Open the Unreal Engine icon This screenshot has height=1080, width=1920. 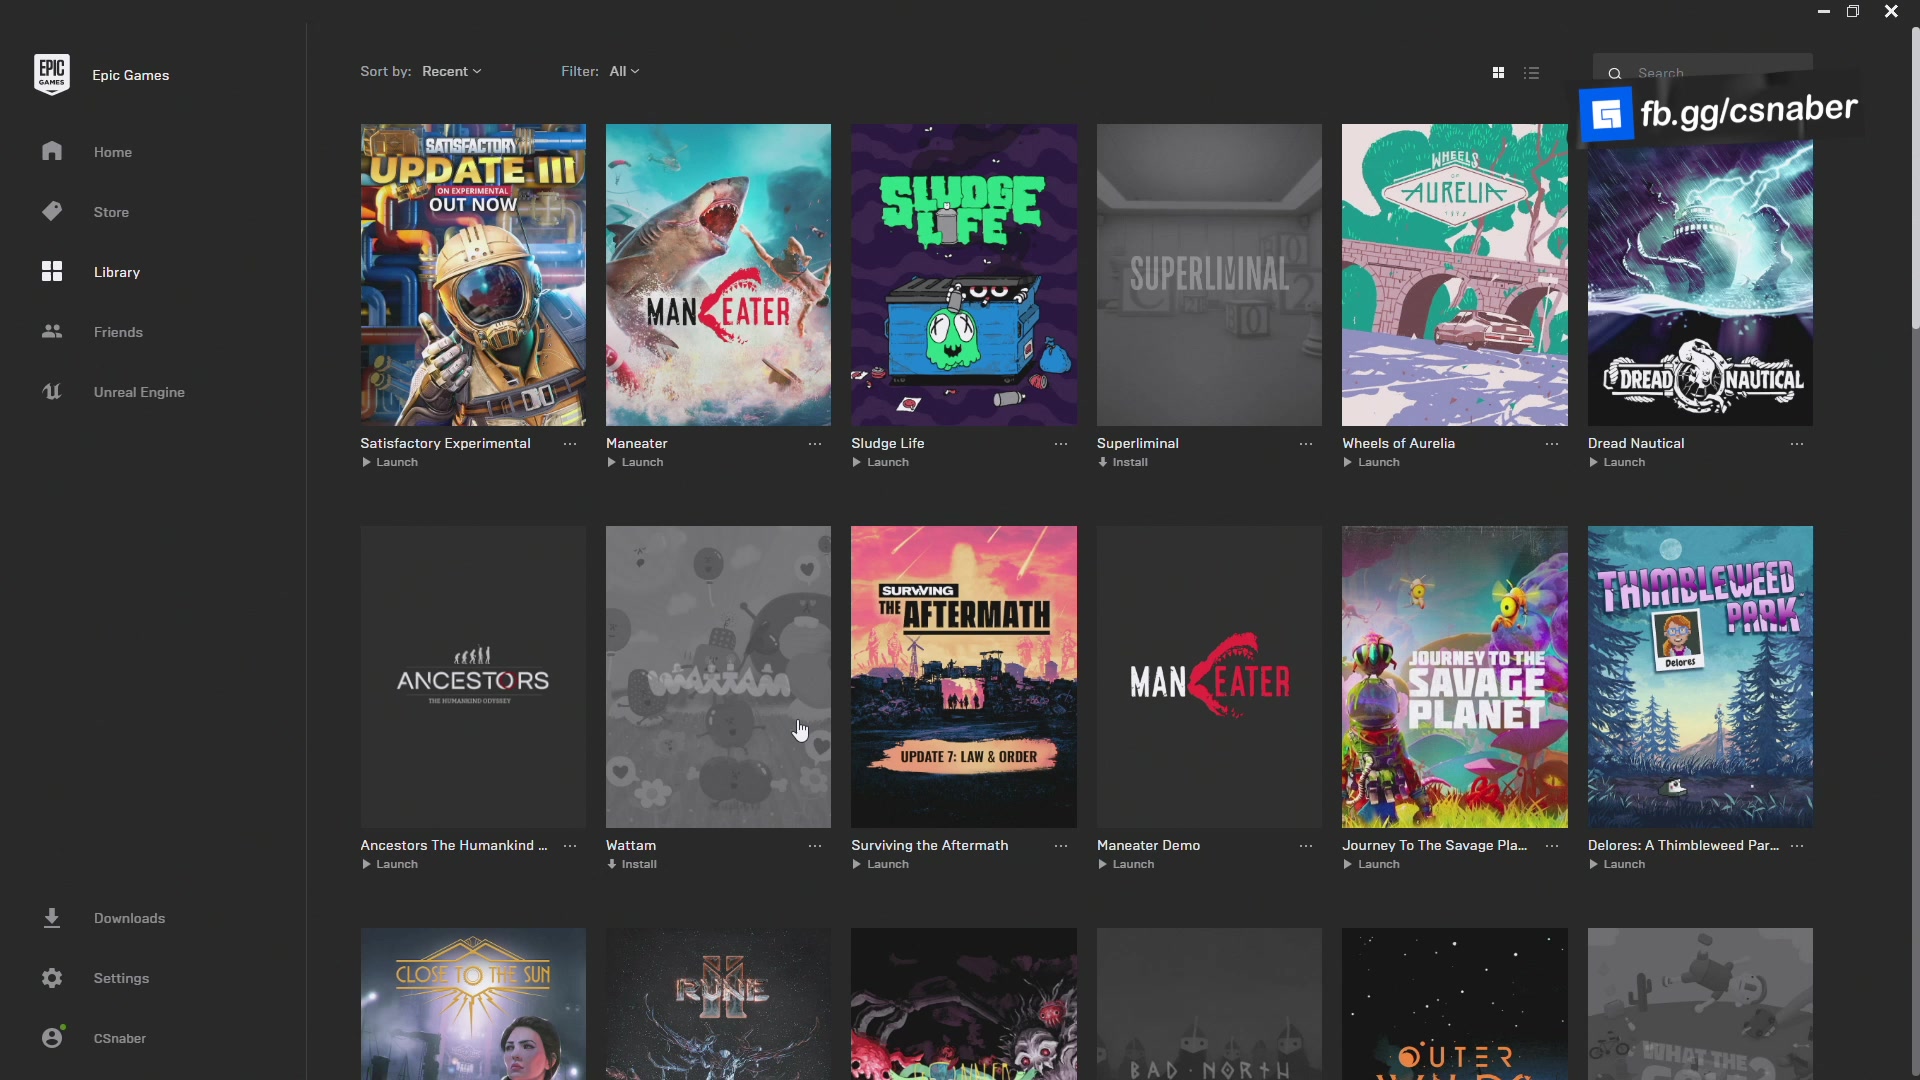point(52,391)
